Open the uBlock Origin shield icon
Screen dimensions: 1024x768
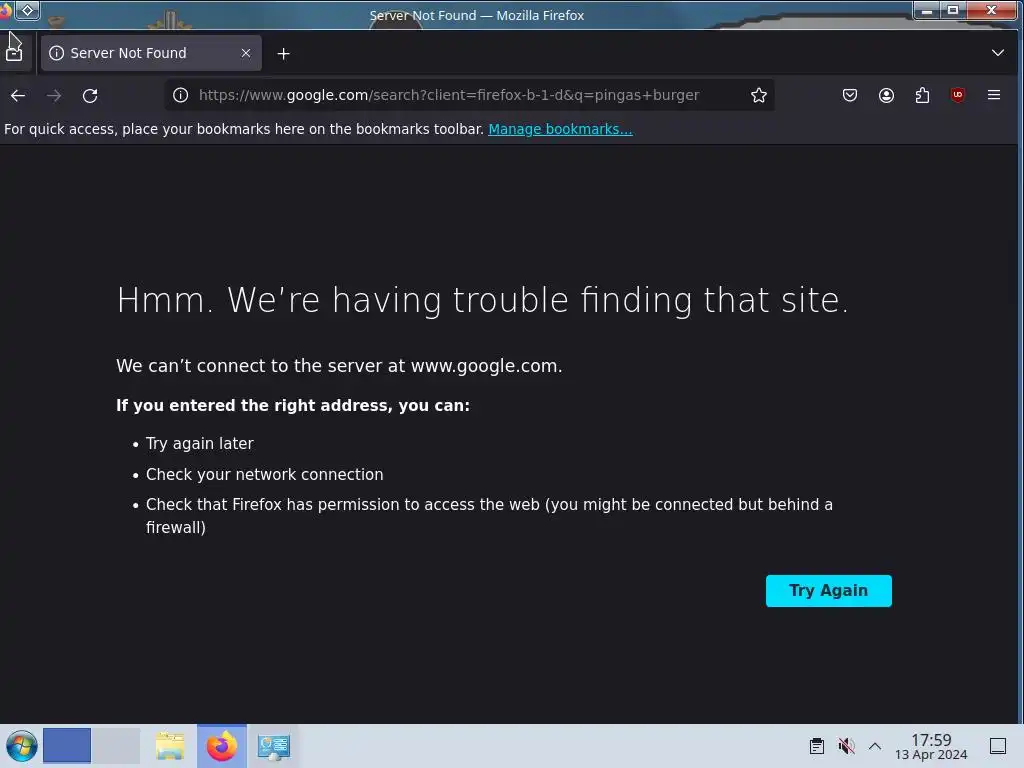pyautogui.click(x=957, y=95)
